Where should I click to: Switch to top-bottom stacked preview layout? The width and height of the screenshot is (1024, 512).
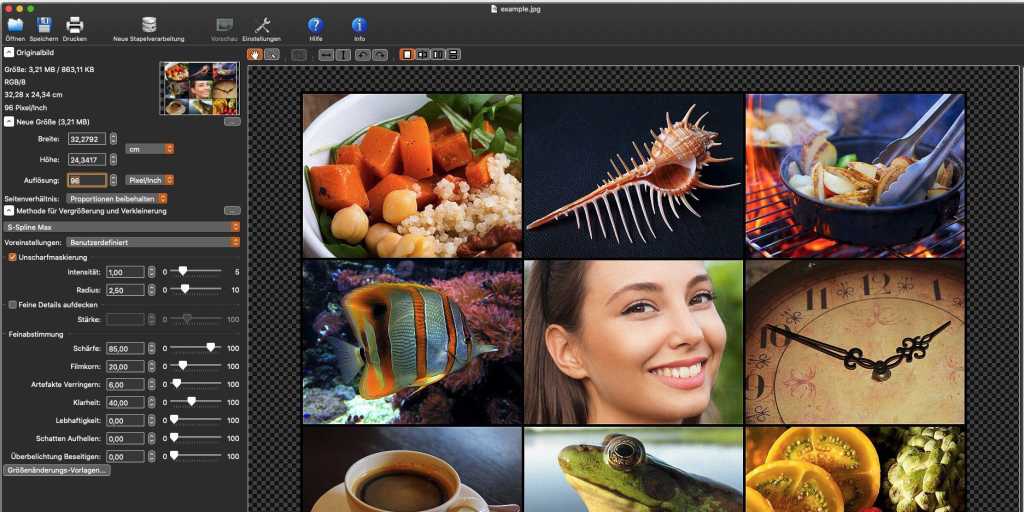click(x=454, y=55)
